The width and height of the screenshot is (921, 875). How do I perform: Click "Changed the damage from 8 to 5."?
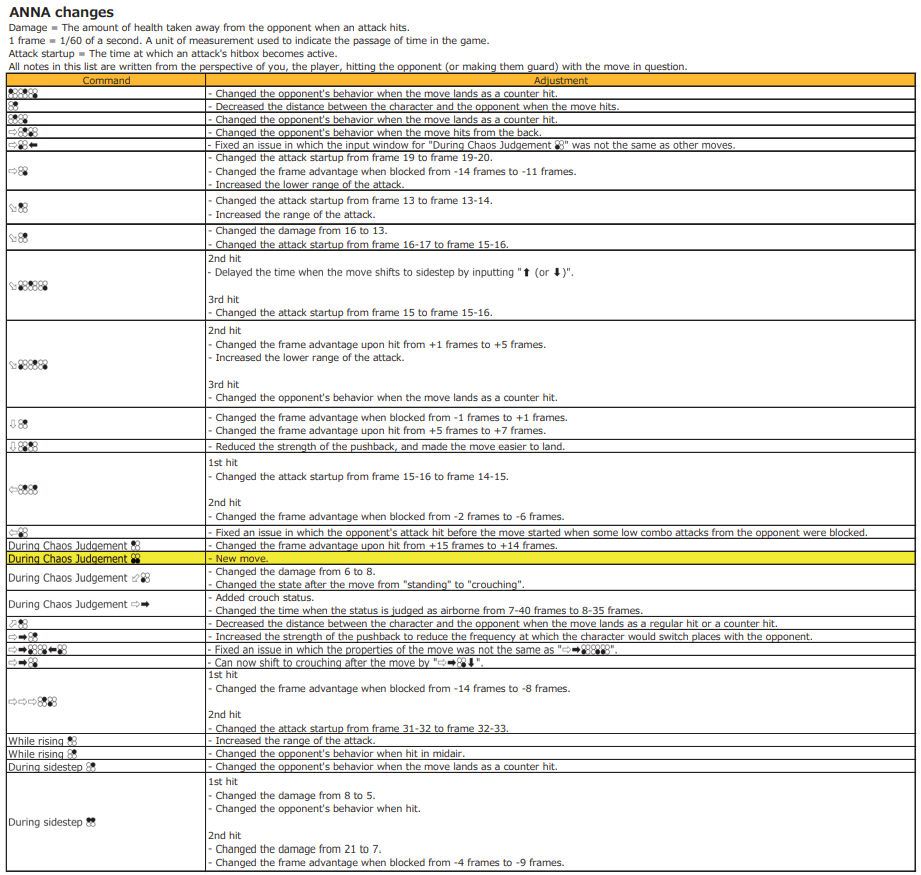pyautogui.click(x=292, y=796)
